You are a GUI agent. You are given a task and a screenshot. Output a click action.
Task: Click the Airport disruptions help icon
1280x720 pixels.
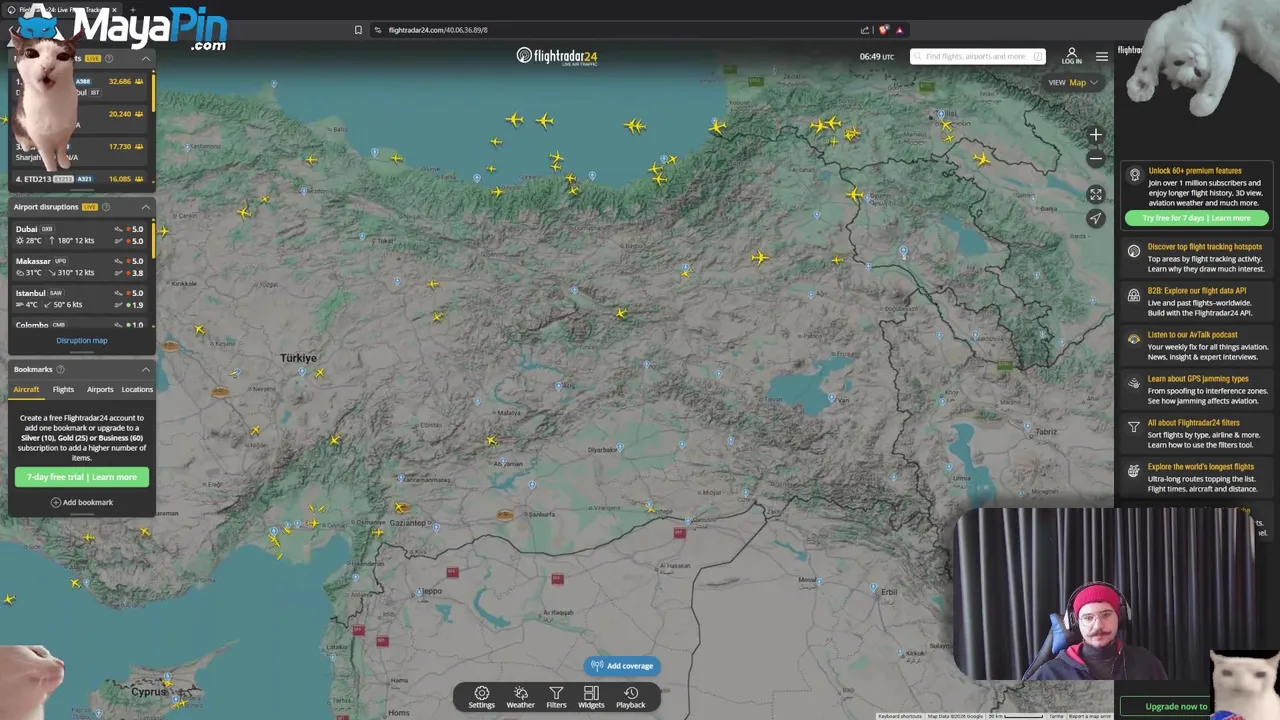106,207
